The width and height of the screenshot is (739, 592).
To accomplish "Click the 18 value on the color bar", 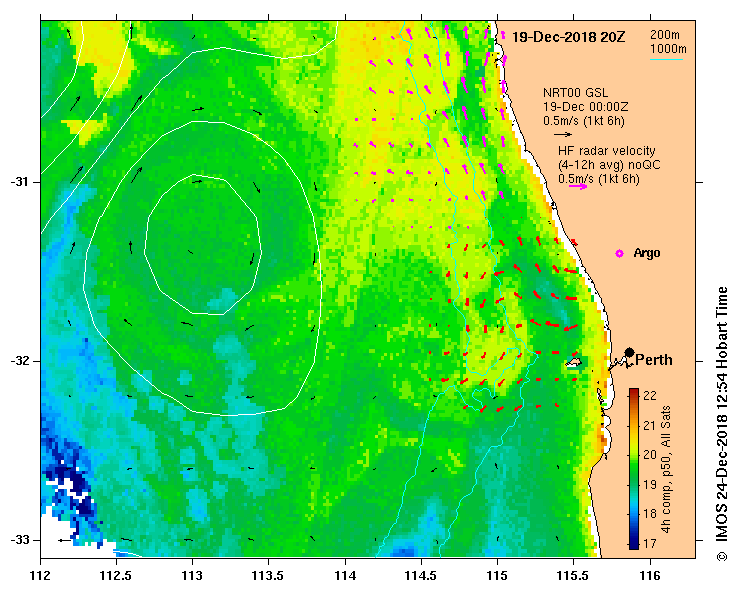I will tap(649, 513).
